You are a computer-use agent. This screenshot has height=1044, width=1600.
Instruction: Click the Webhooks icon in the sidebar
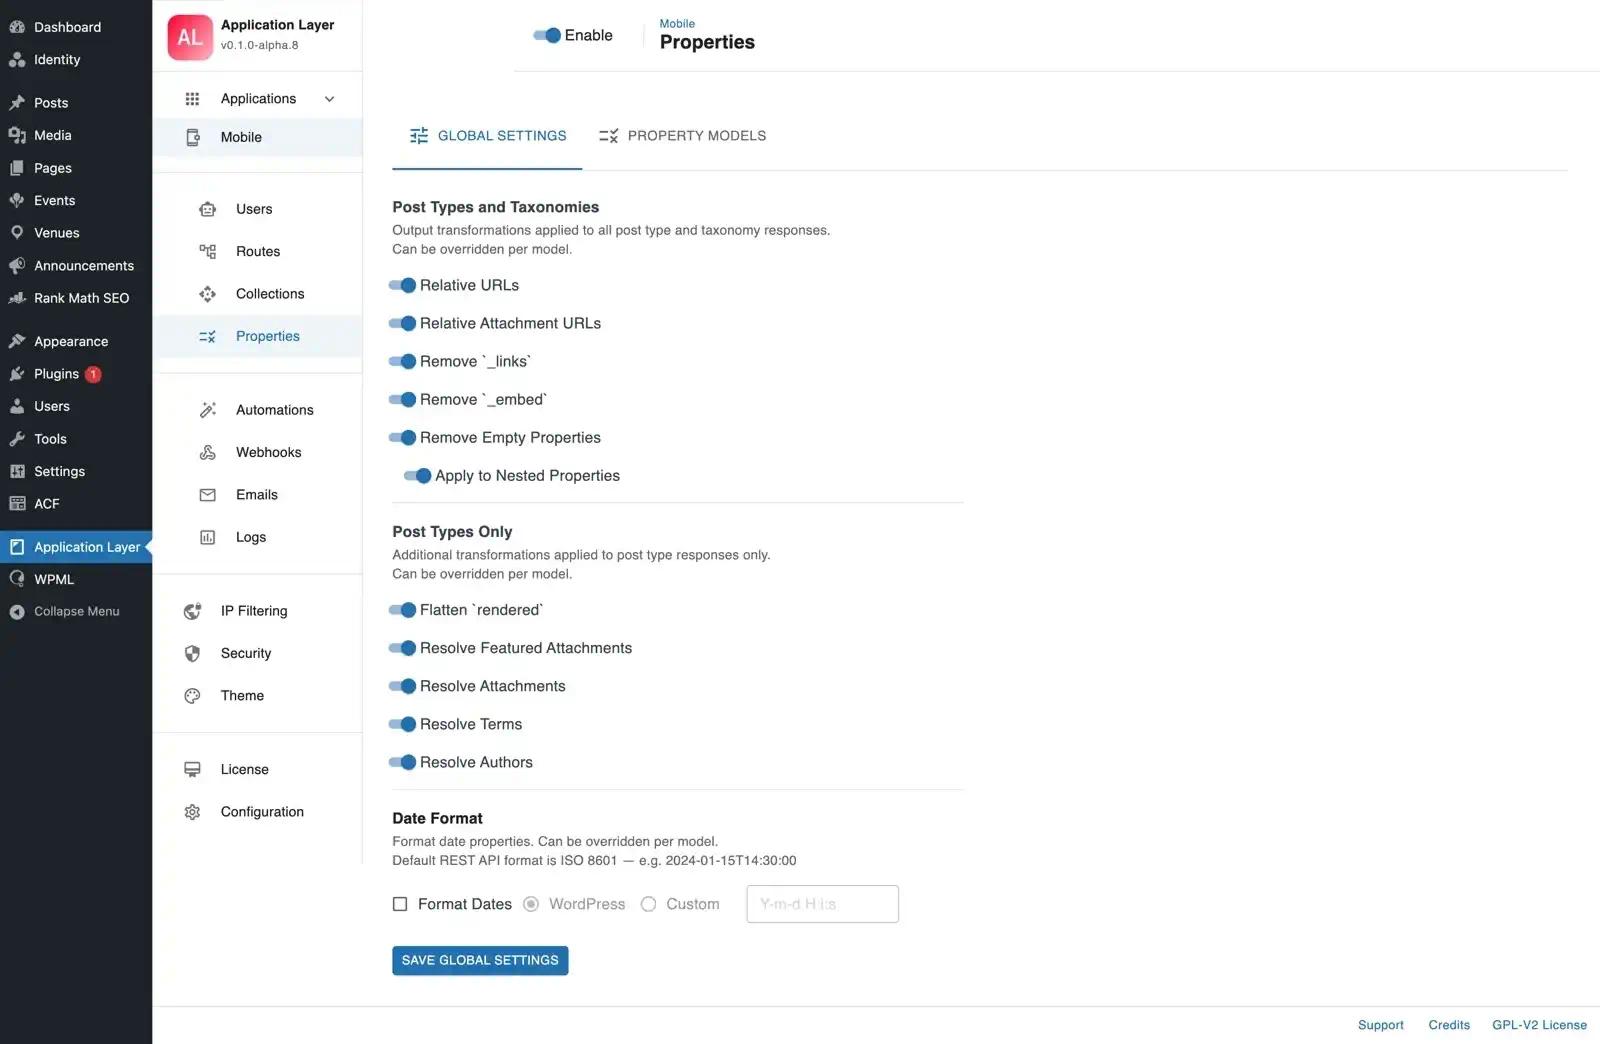click(x=207, y=453)
